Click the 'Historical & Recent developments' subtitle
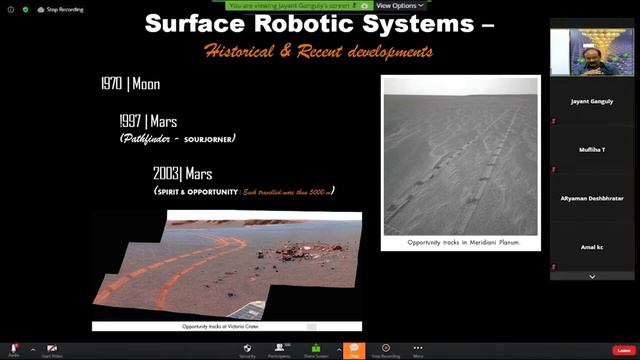The image size is (640, 360). coord(318,51)
